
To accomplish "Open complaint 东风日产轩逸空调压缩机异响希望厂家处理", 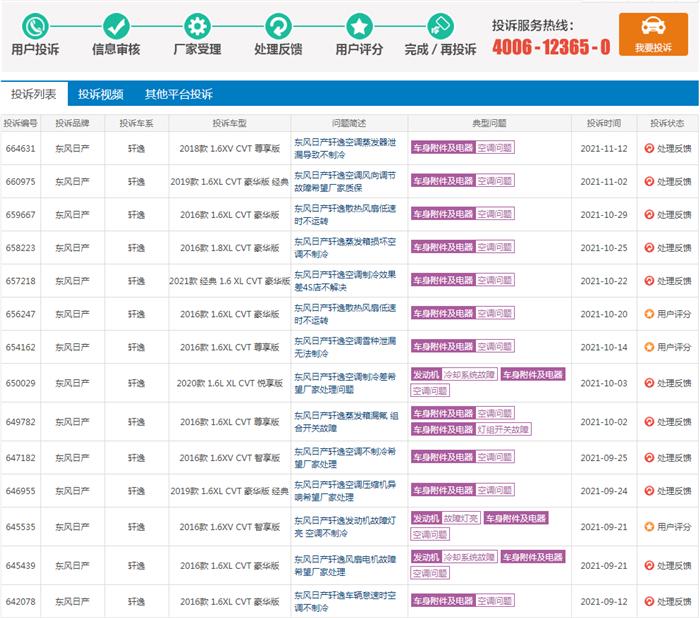I will [345, 491].
